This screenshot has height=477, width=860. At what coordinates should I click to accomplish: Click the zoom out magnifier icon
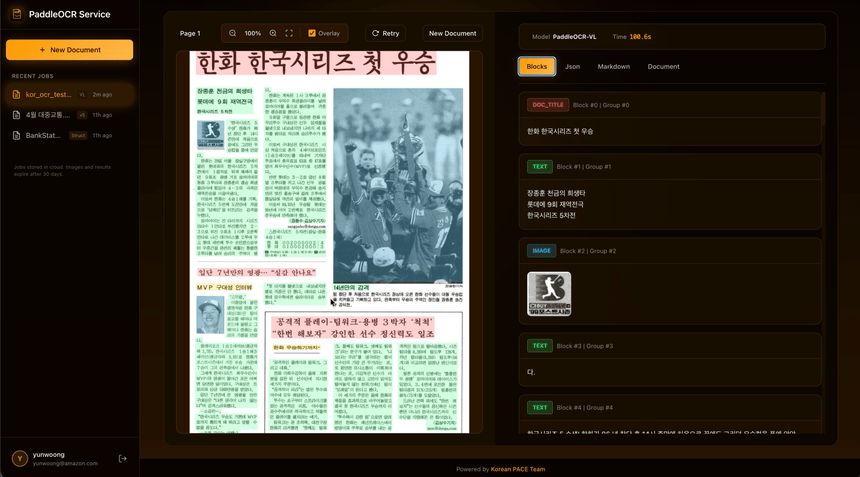coord(233,33)
